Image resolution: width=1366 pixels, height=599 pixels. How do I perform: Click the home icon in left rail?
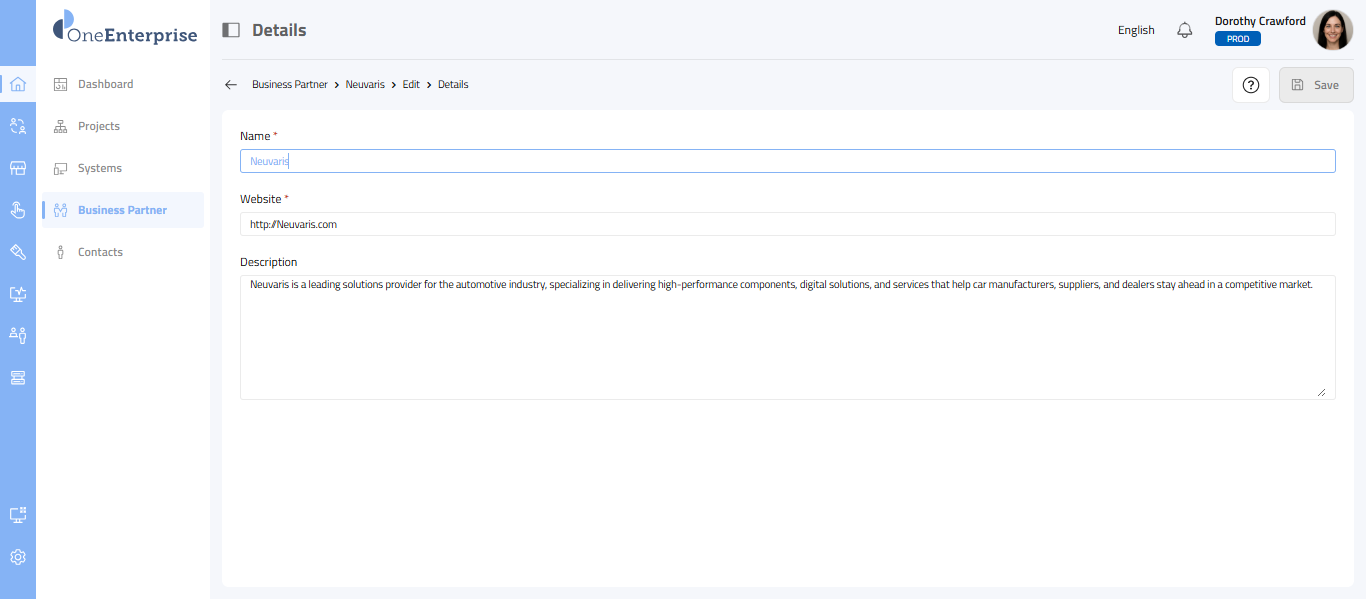coord(18,84)
